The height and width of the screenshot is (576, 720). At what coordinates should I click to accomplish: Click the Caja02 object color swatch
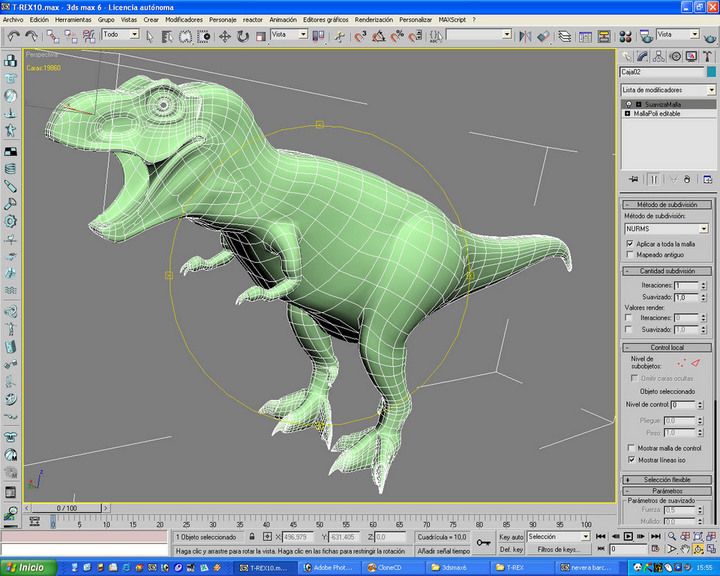[x=710, y=72]
